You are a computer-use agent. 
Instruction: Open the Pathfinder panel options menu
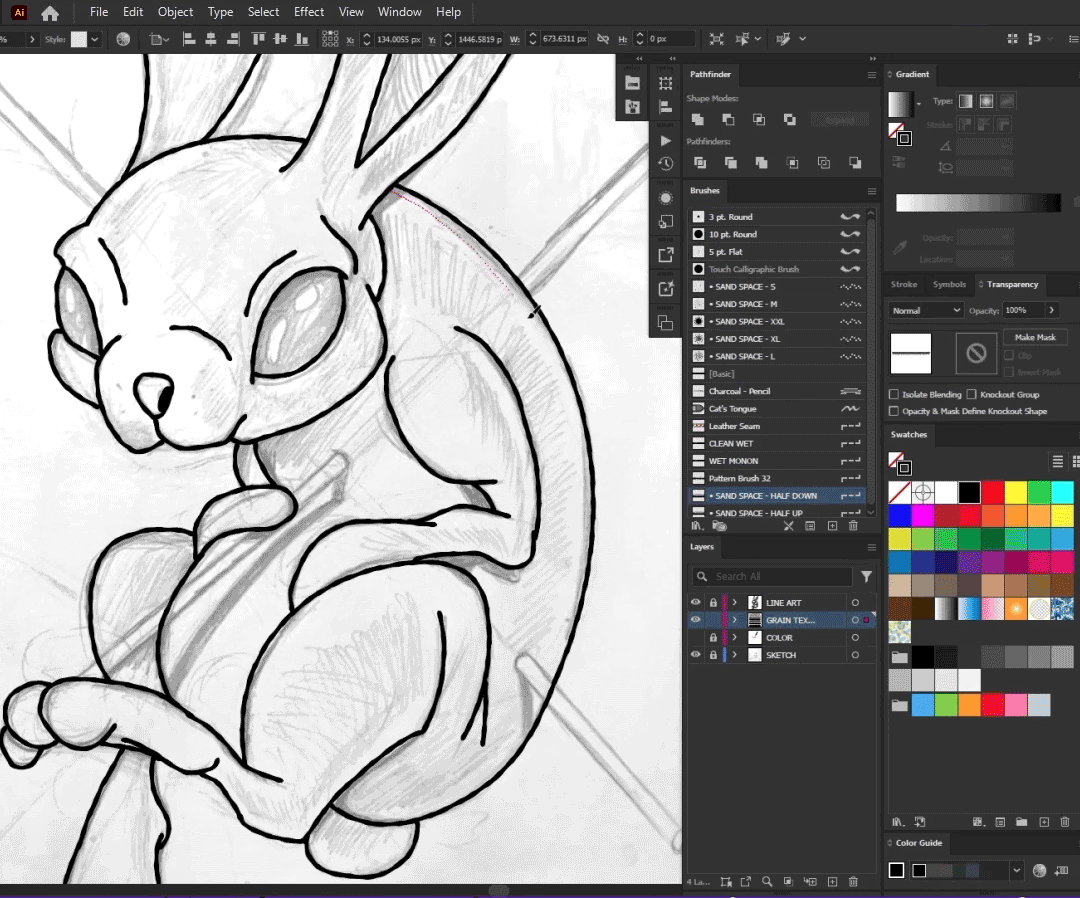(872, 75)
